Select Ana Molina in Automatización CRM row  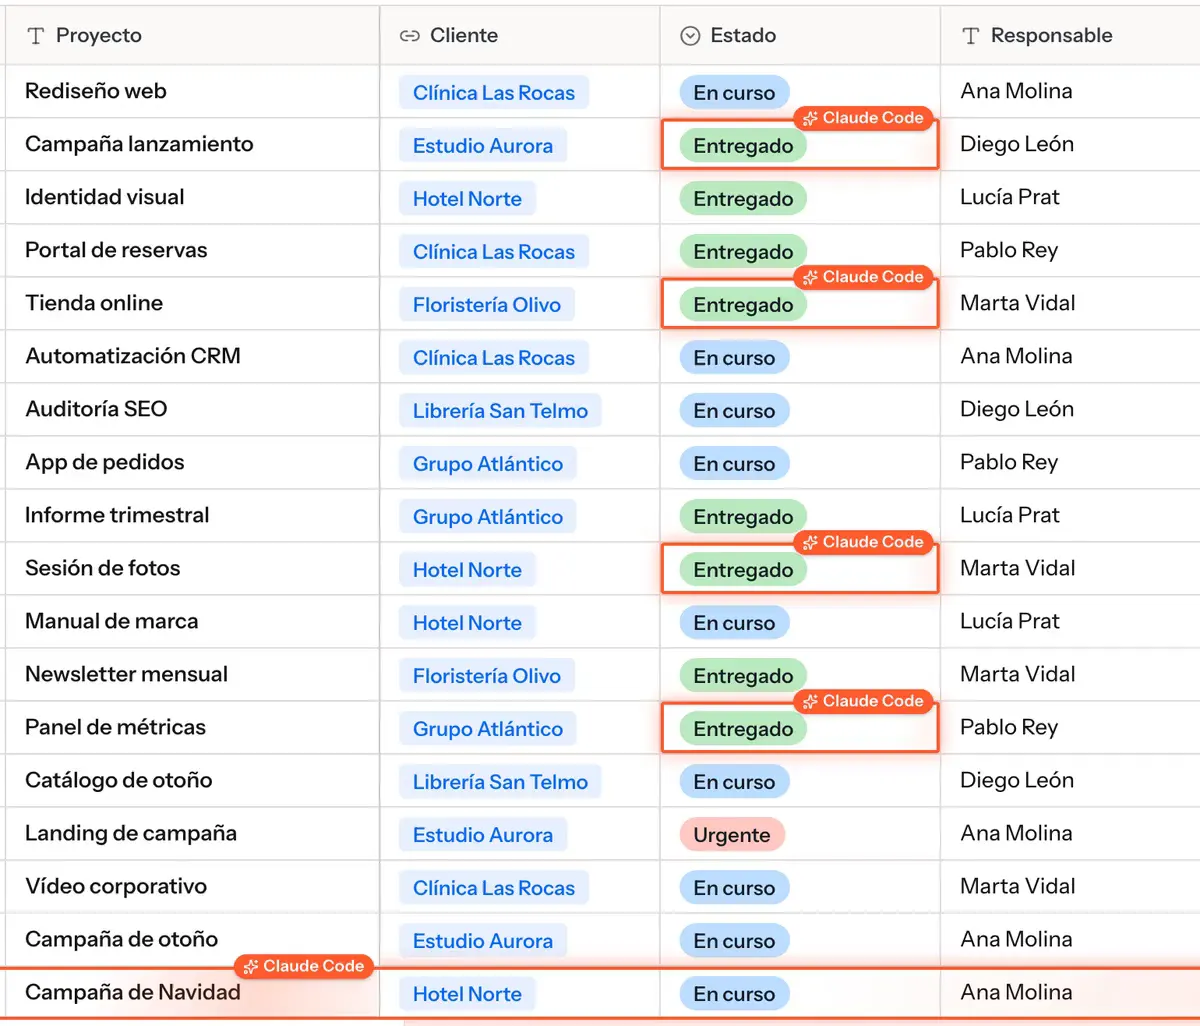[1016, 356]
